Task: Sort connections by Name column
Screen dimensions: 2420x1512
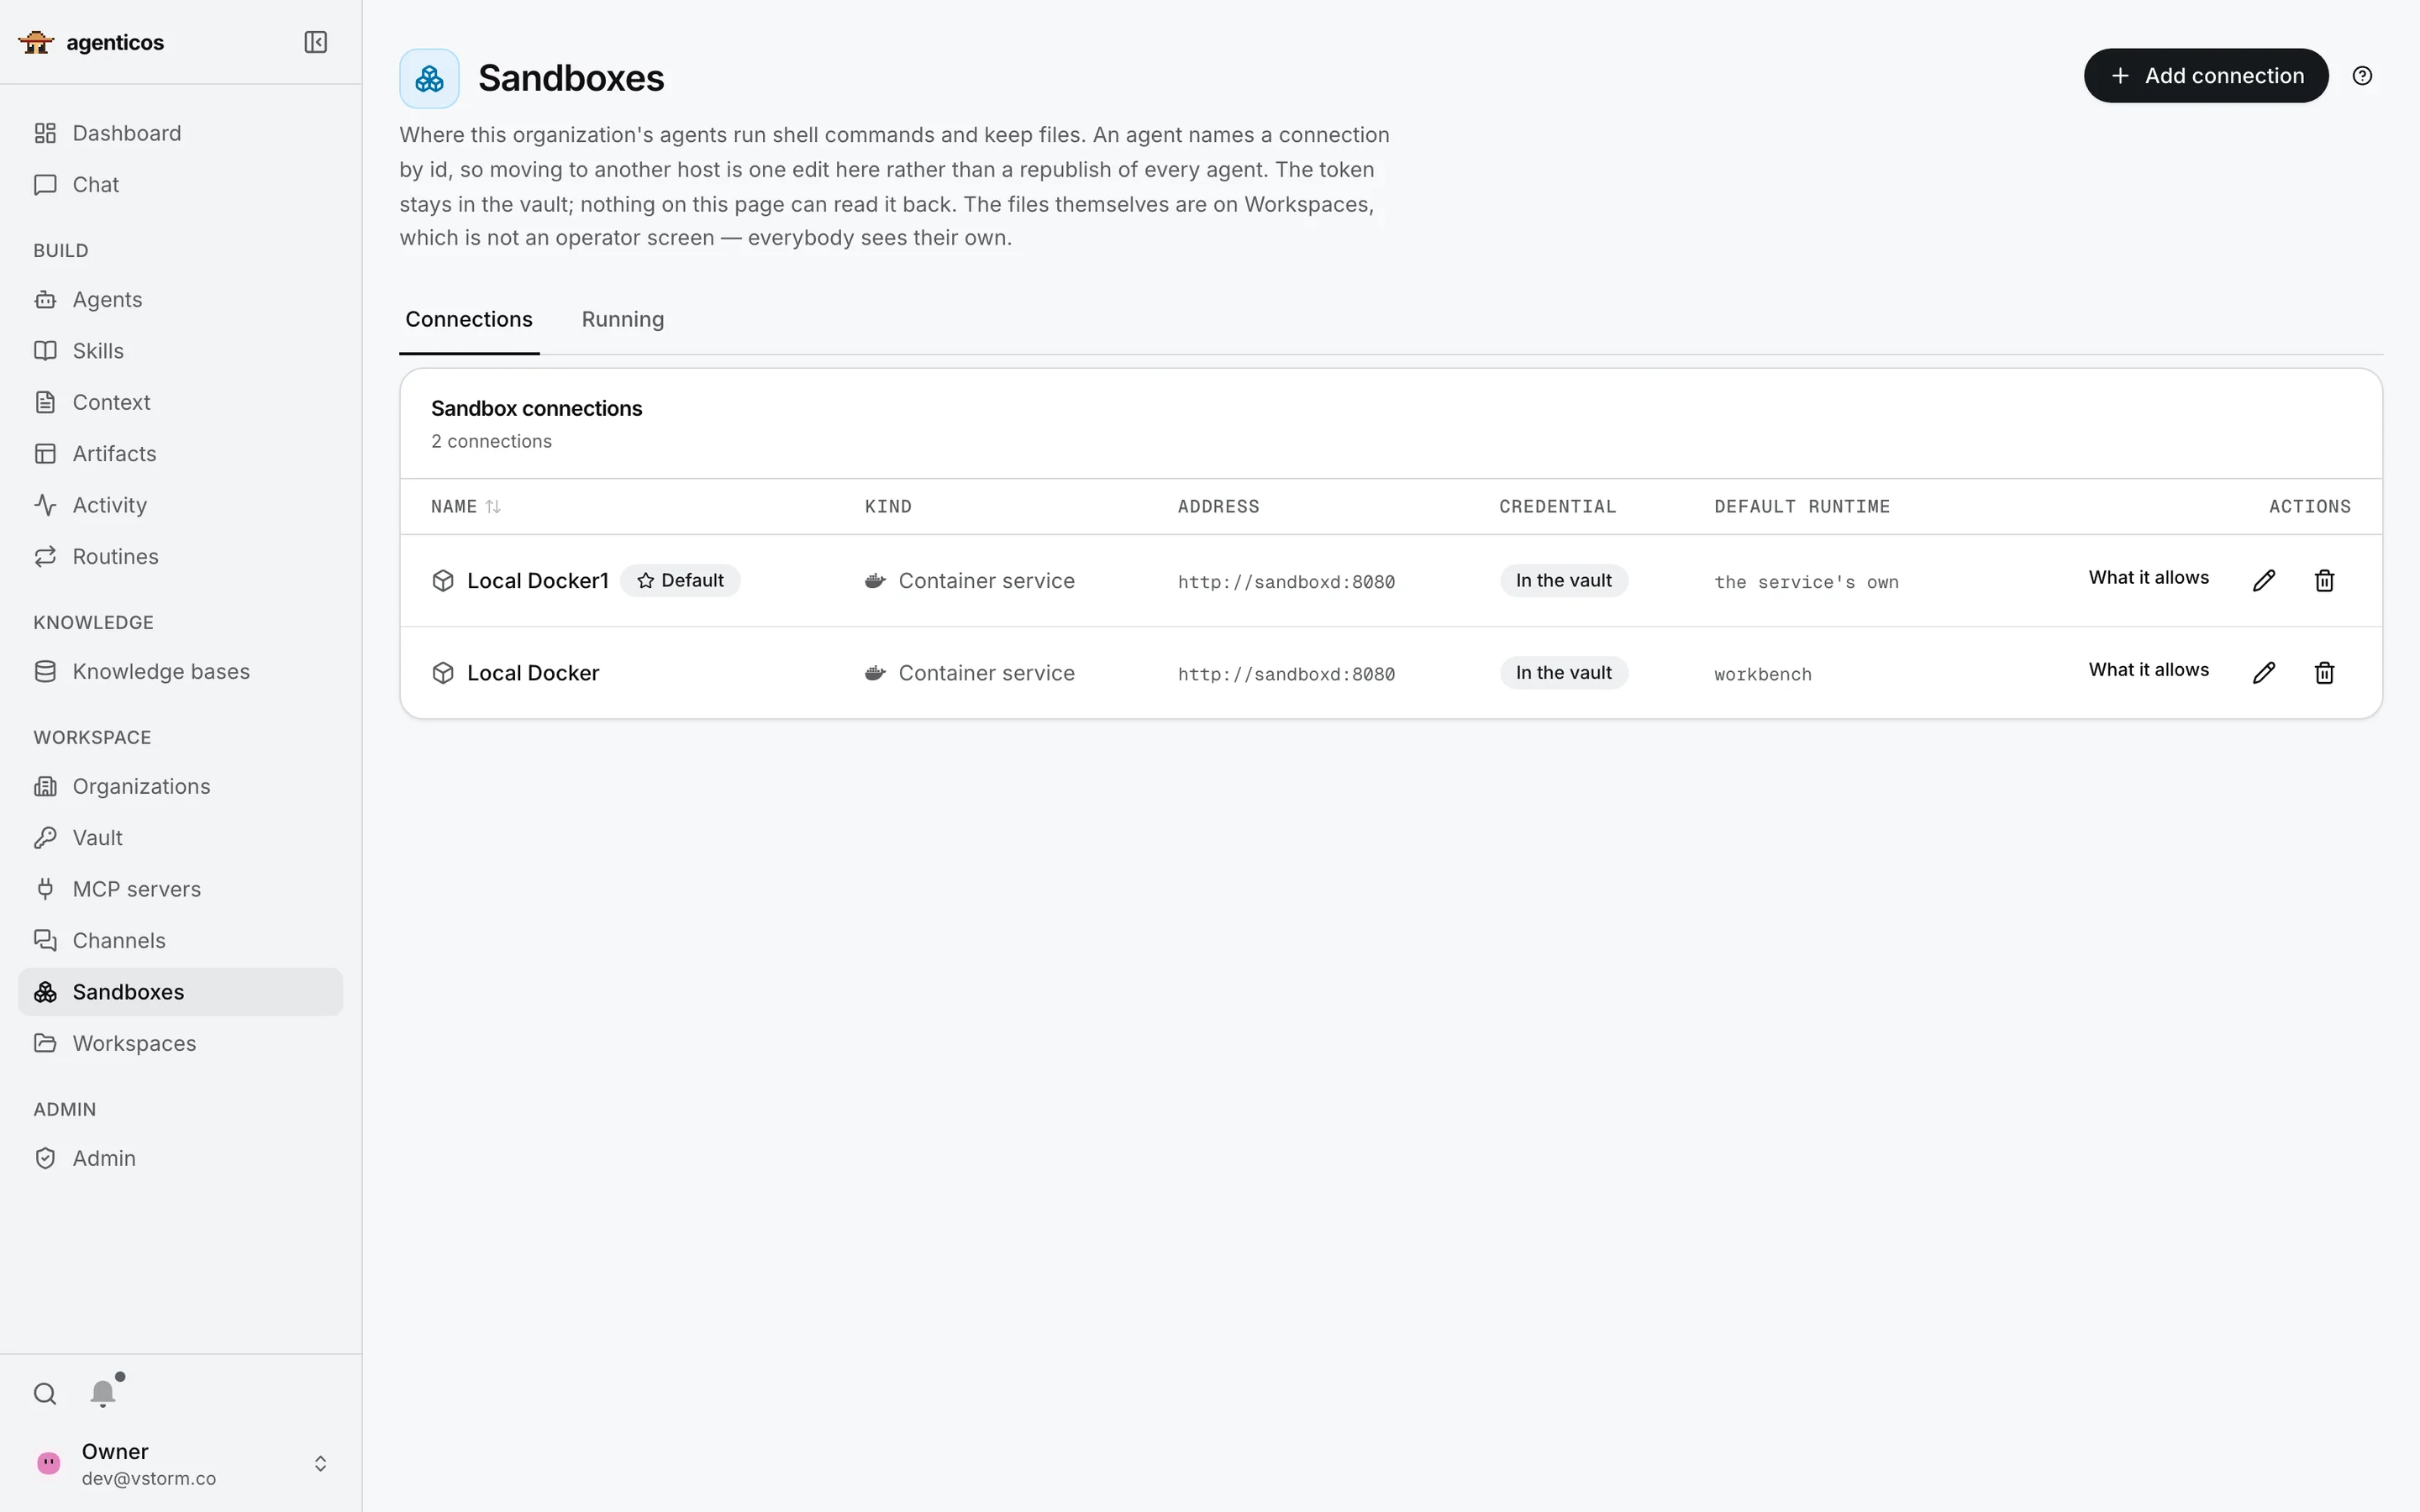Action: [x=465, y=507]
